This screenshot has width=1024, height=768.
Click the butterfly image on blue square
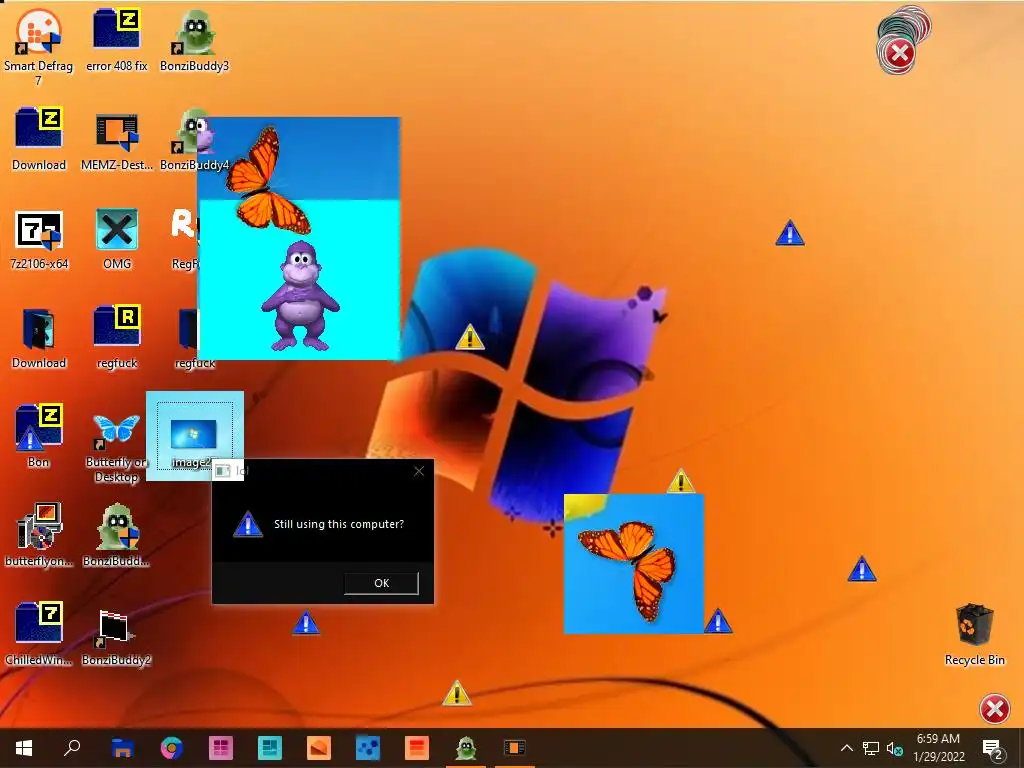click(633, 564)
